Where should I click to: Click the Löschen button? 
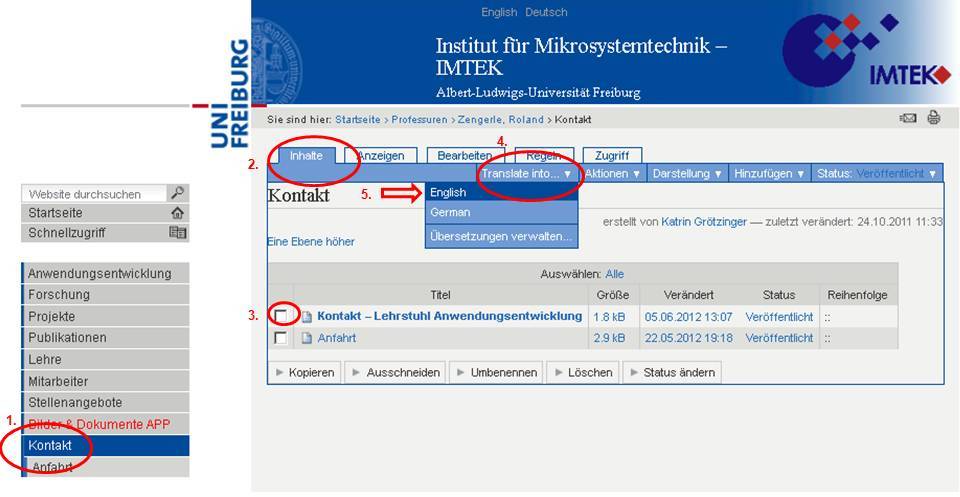(x=583, y=372)
